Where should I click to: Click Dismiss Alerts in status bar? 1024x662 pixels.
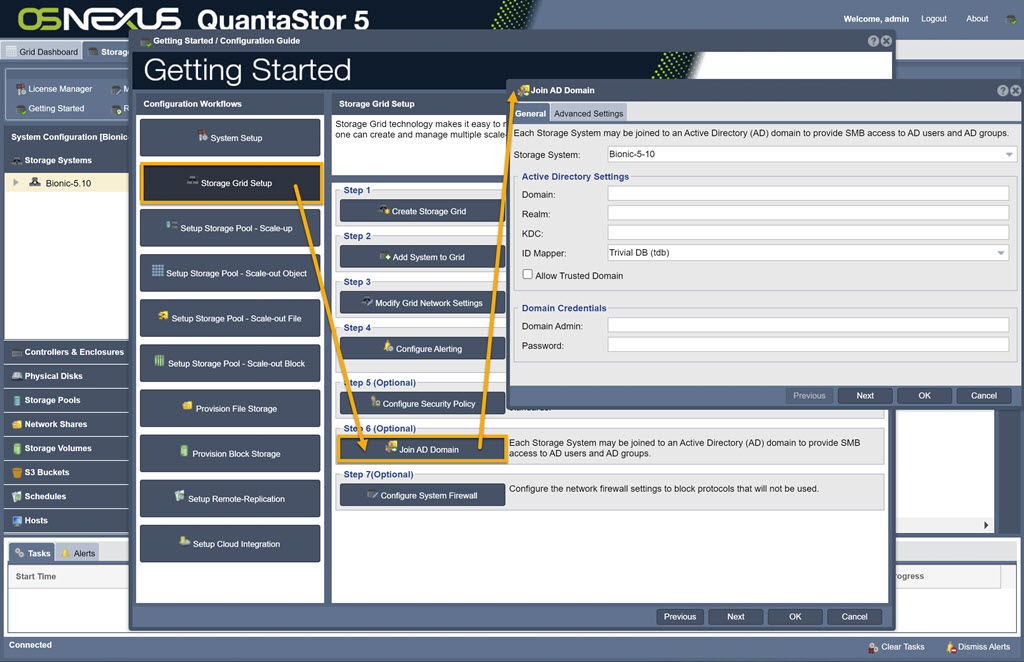978,647
